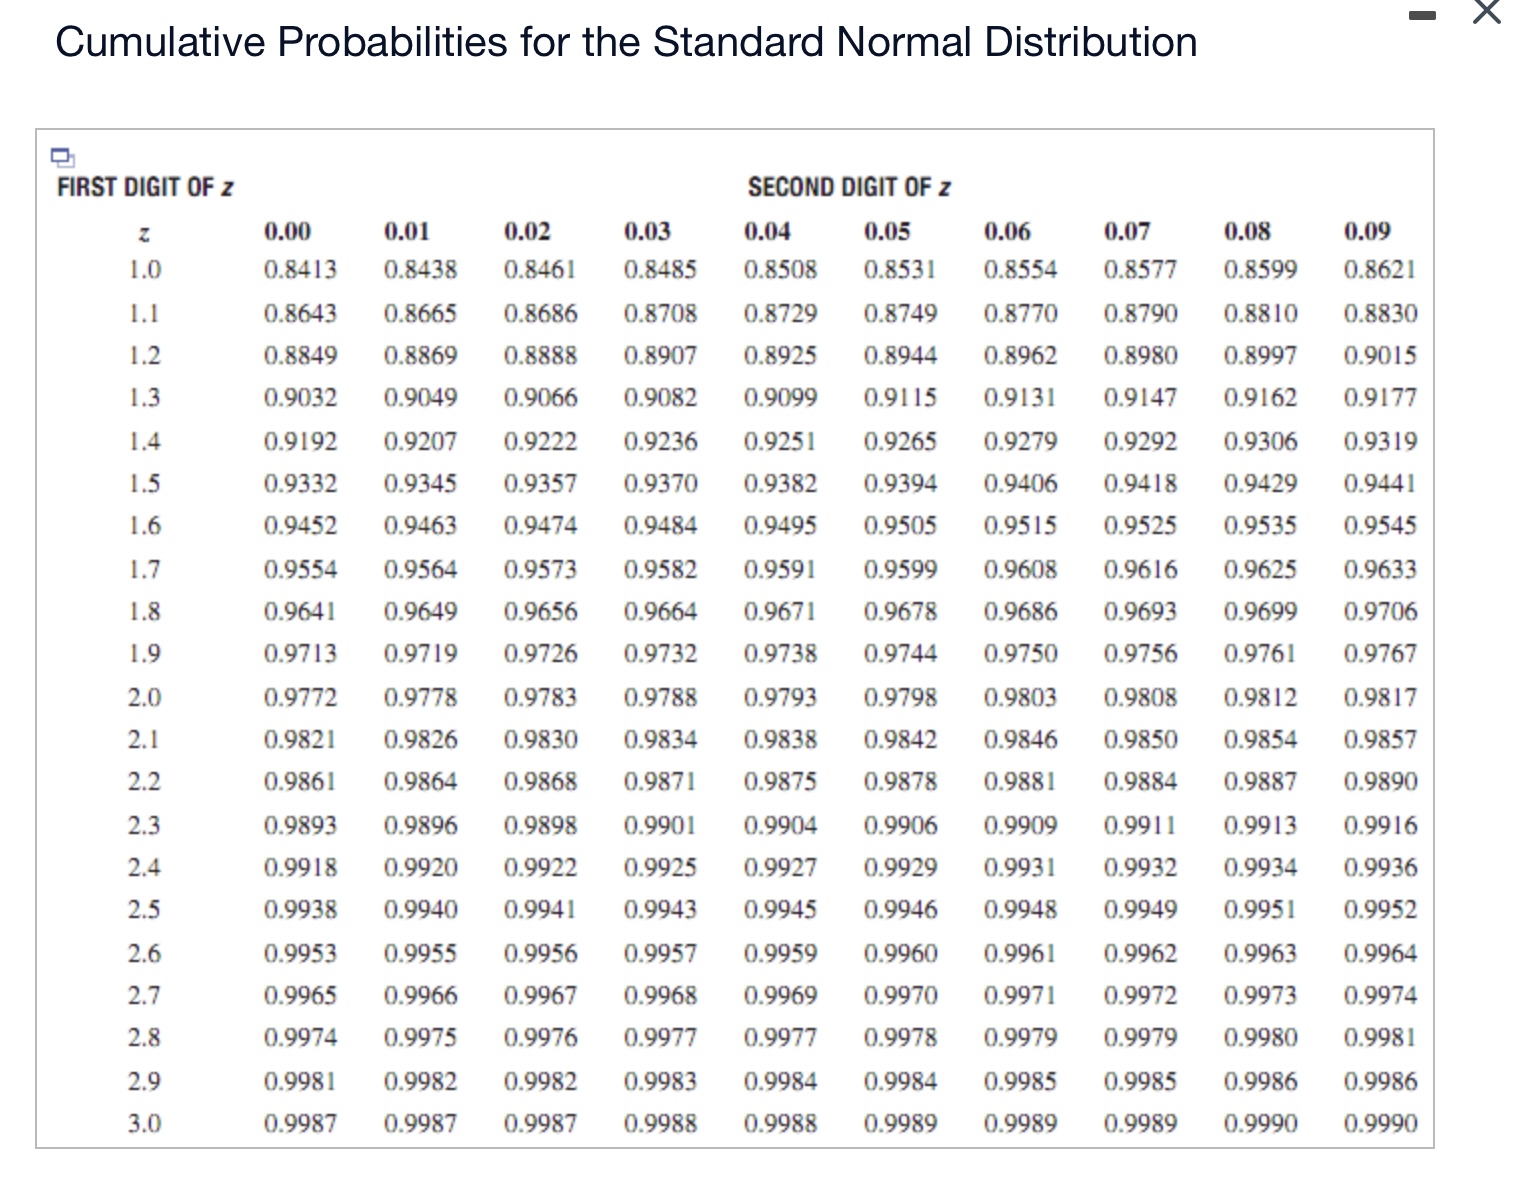Select the row label 3.0
Image resolution: width=1515 pixels, height=1200 pixels.
(x=143, y=1124)
